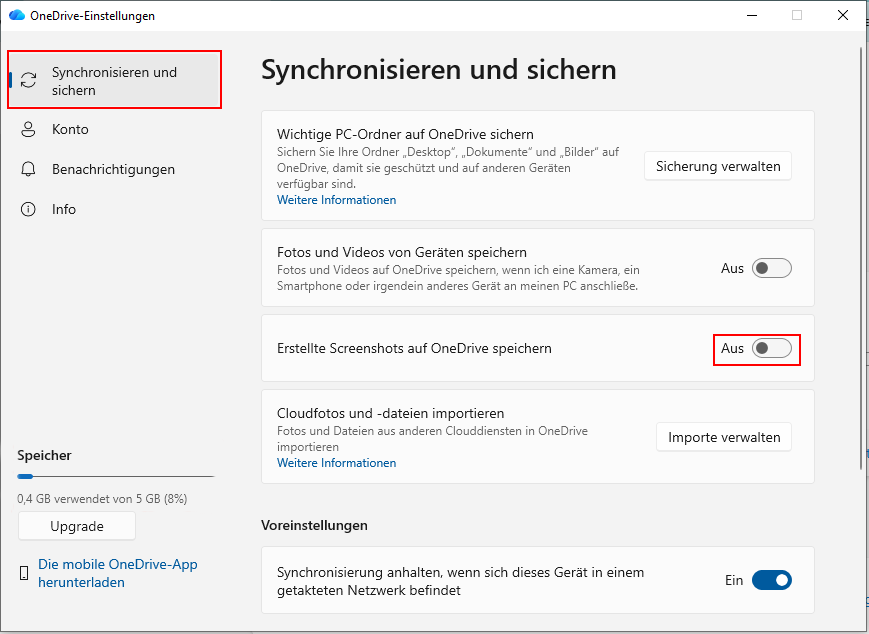Turn on saving screenshots to OneDrive
The image size is (869, 634).
click(x=771, y=349)
